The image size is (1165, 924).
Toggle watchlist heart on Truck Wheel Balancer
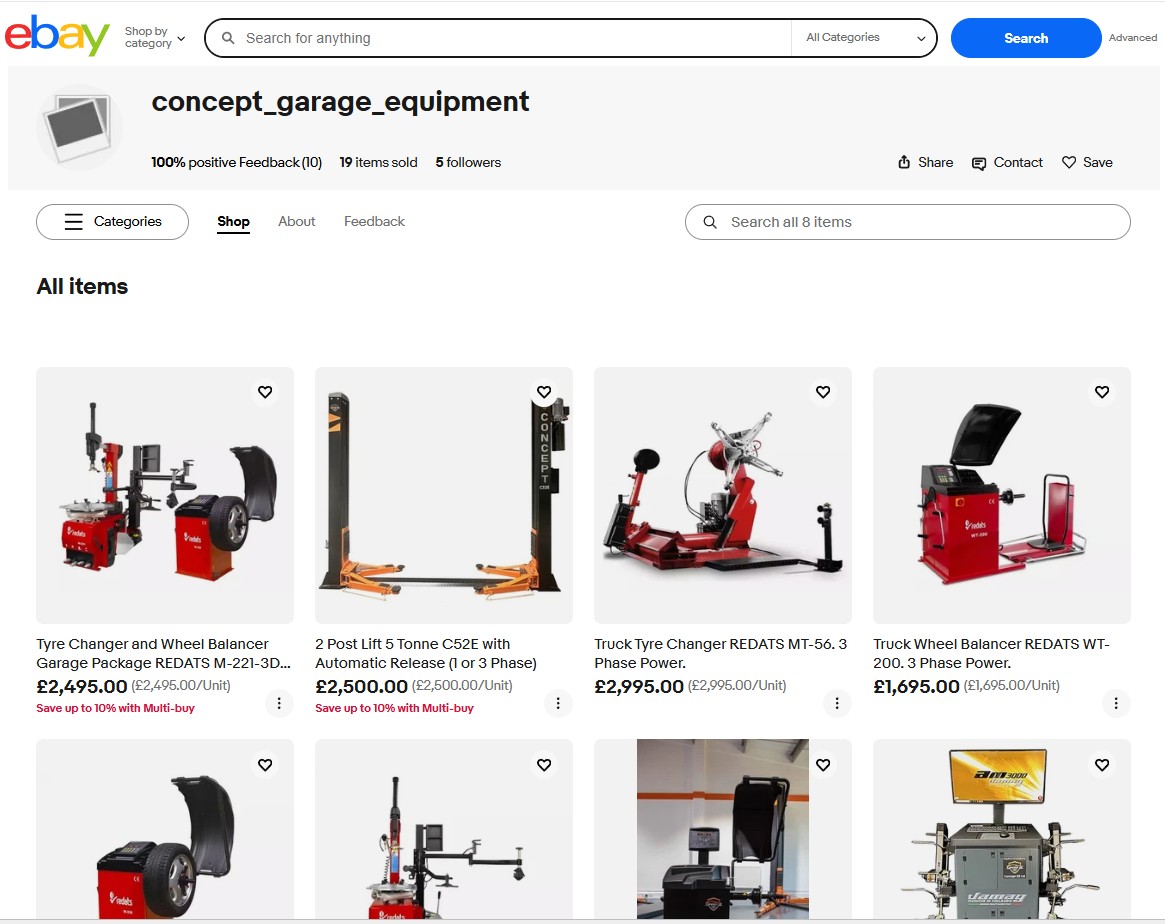pyautogui.click(x=1102, y=392)
